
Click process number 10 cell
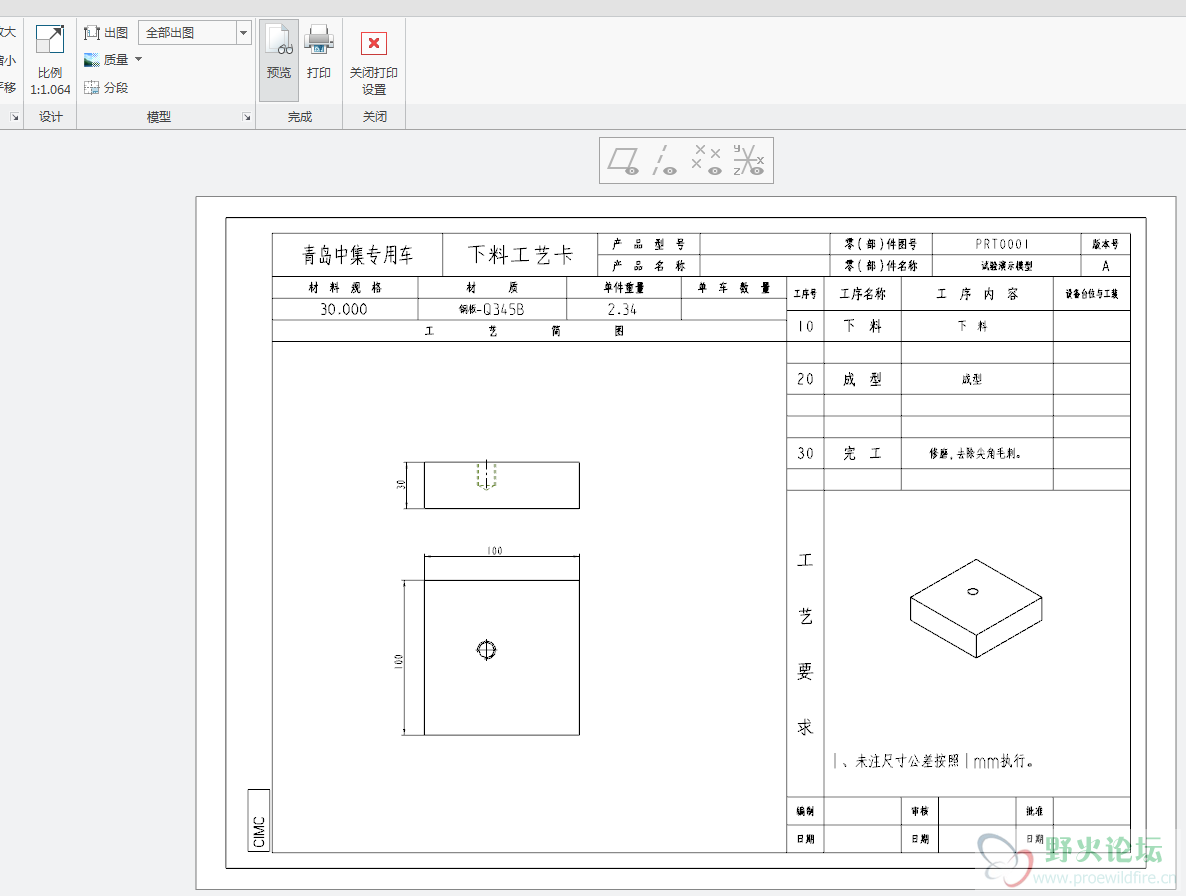coord(805,326)
